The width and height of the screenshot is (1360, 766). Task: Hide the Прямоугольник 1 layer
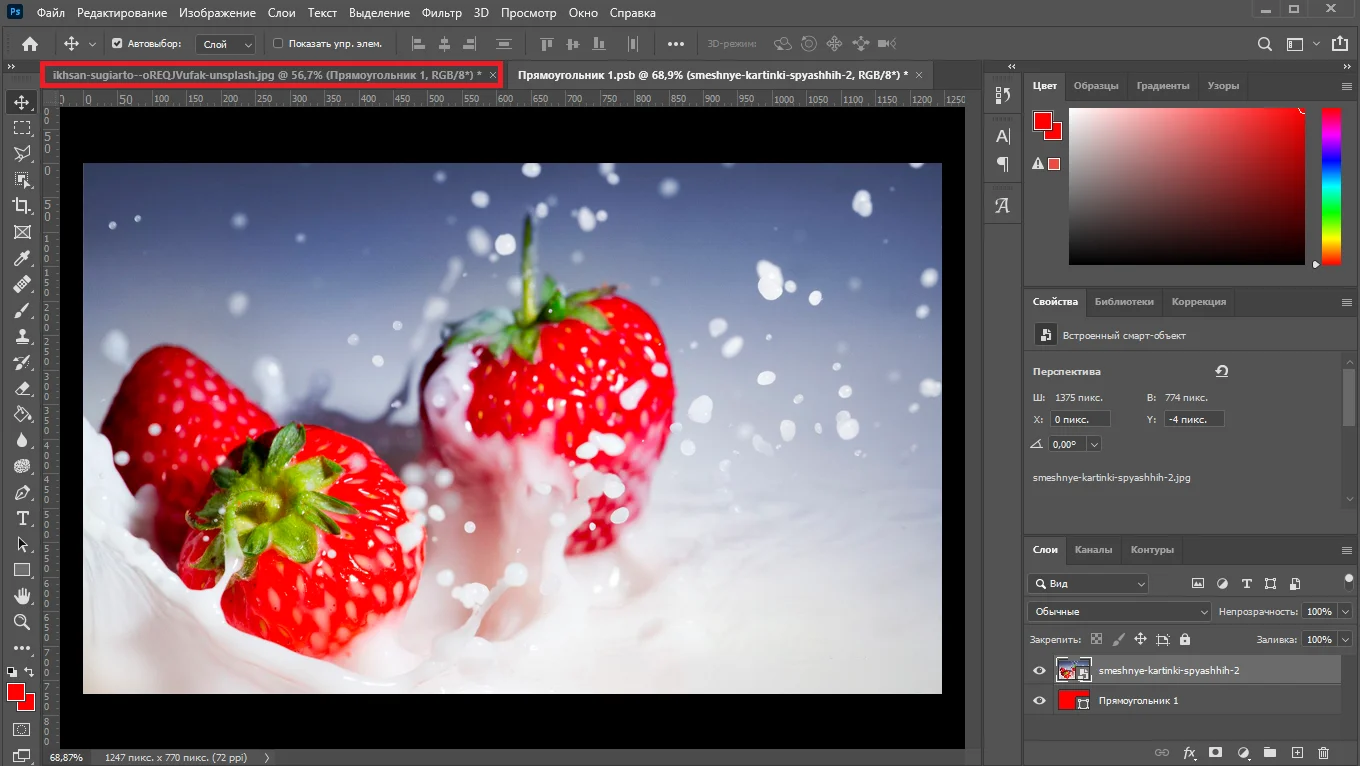1039,701
